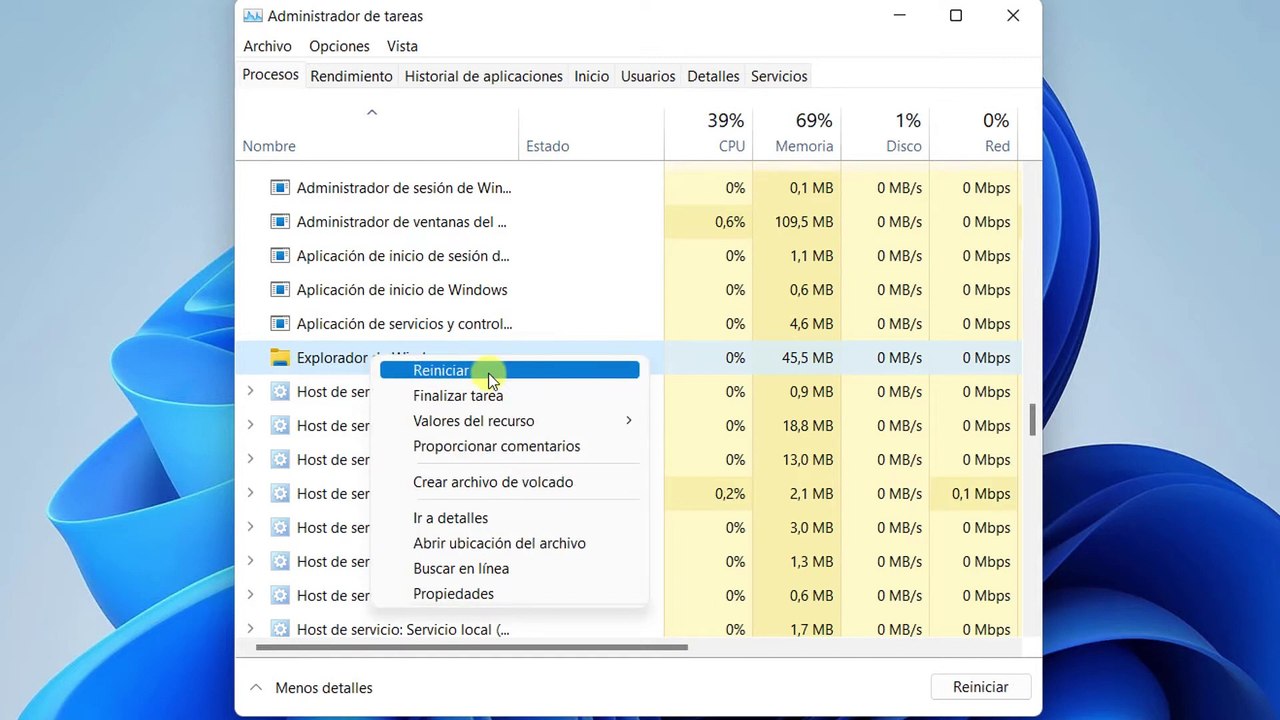Click gear icon of Host de ser row with 0,9 MB
The width and height of the screenshot is (1280, 720).
click(280, 392)
